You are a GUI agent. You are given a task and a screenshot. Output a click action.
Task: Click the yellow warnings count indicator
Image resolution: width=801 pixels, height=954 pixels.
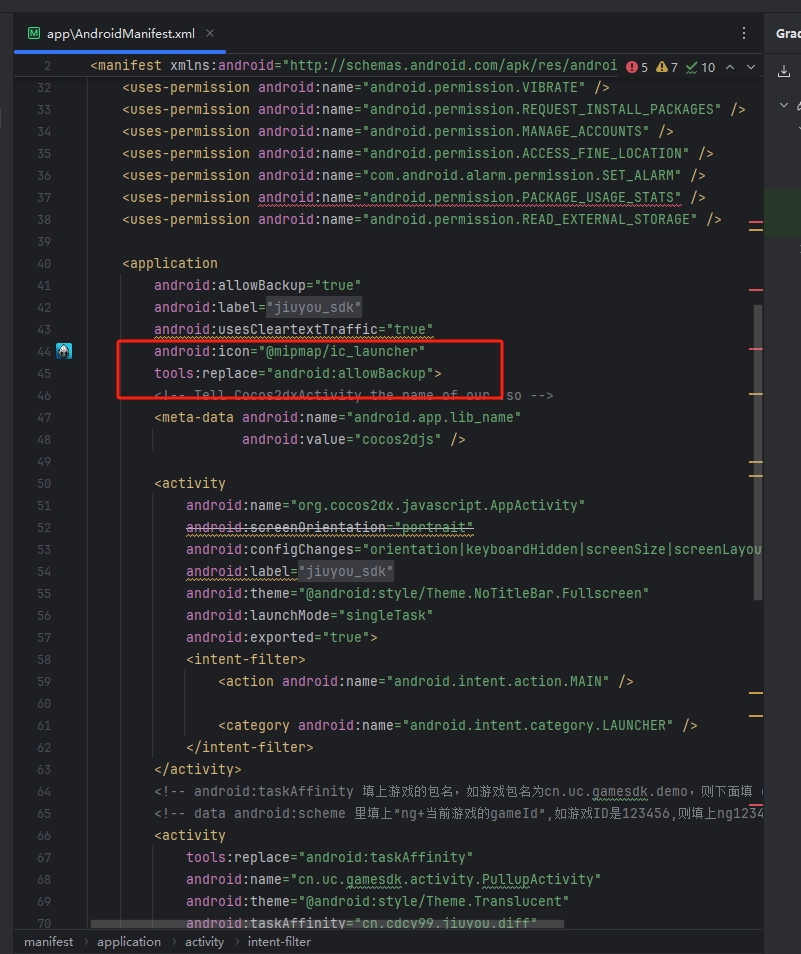coord(667,67)
